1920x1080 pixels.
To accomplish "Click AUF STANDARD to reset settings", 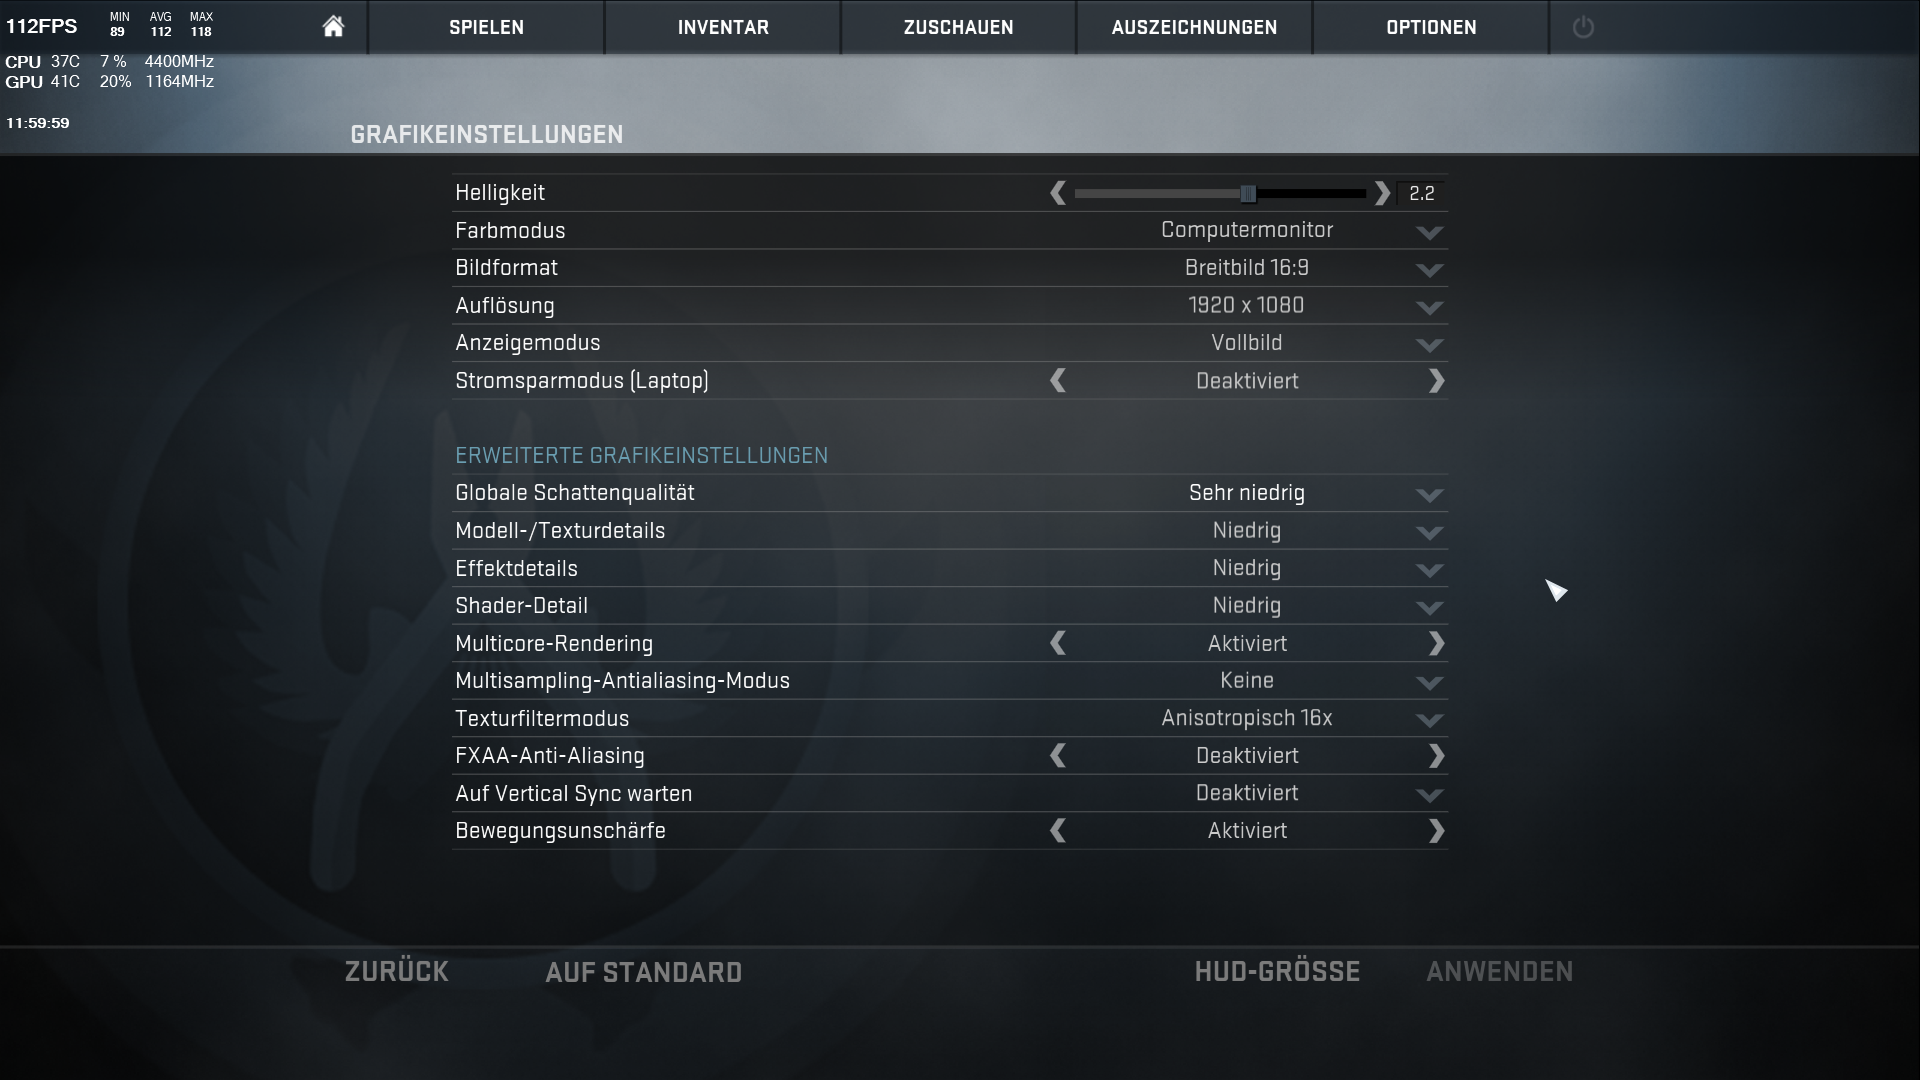I will [643, 972].
